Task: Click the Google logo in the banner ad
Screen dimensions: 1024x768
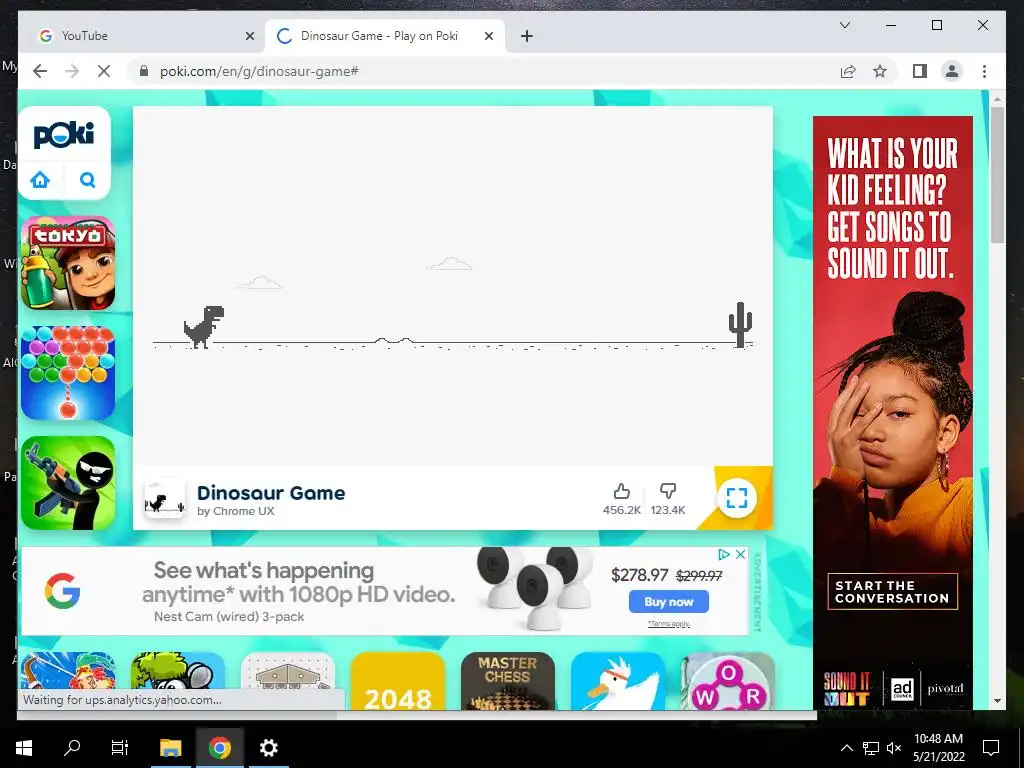Action: pos(63,591)
